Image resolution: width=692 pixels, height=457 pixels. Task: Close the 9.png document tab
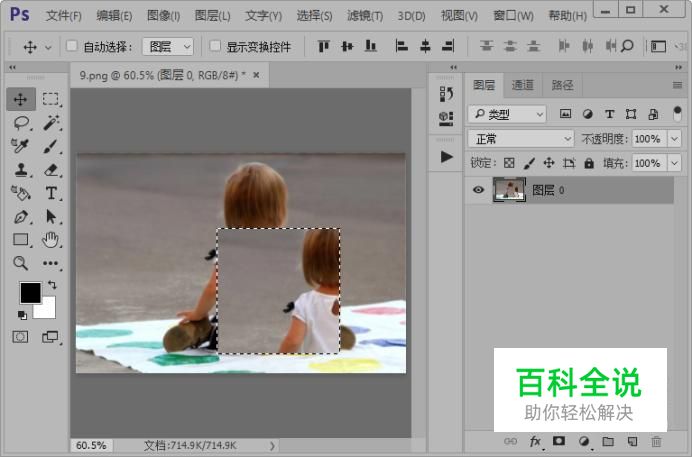[x=256, y=75]
